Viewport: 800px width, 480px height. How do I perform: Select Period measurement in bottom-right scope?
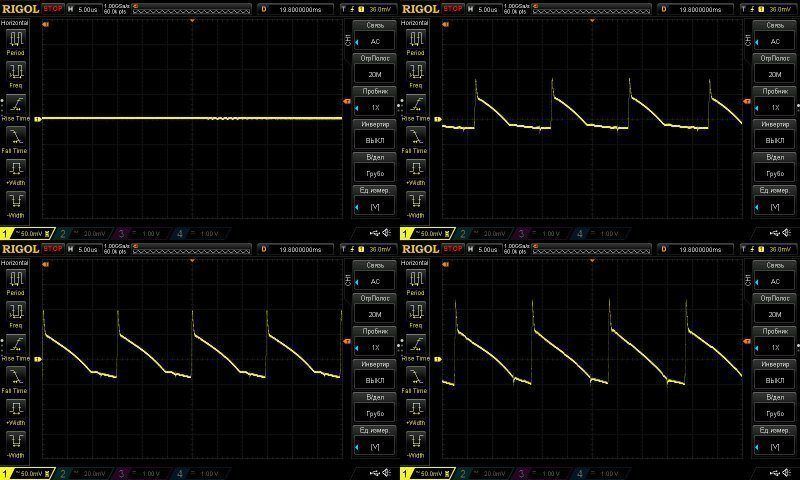click(416, 282)
